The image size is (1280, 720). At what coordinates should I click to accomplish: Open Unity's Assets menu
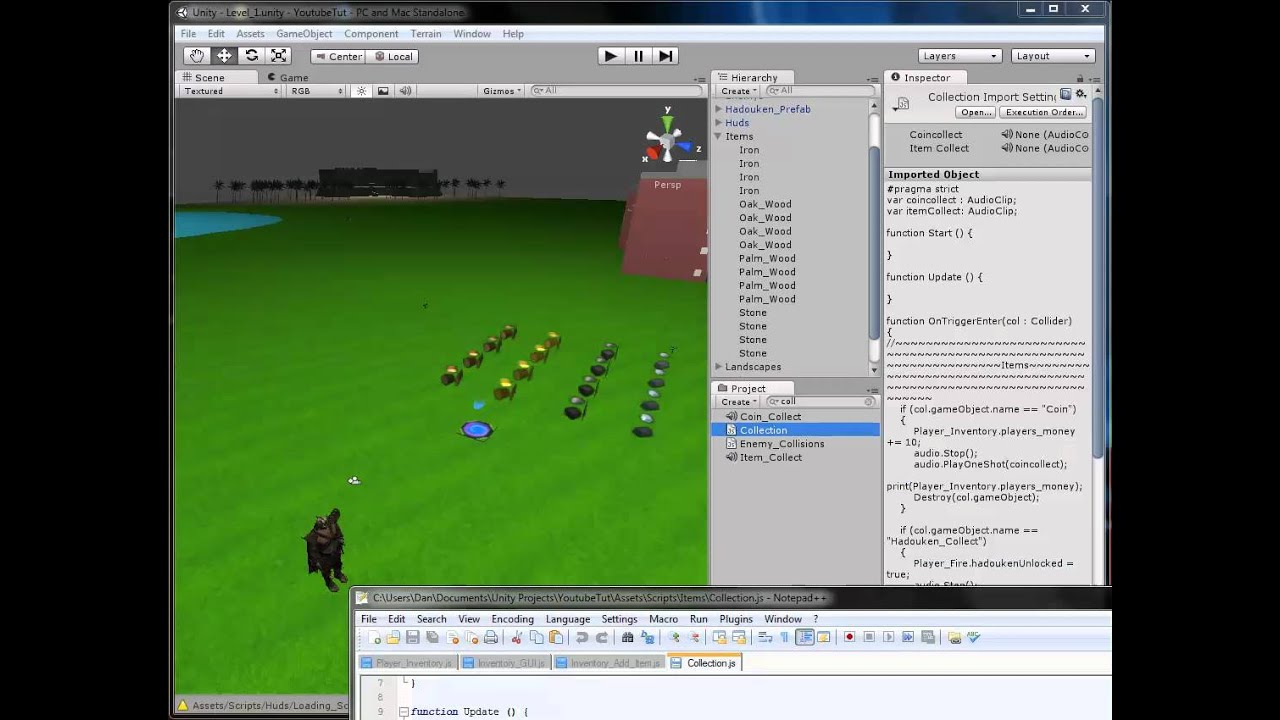(250, 34)
